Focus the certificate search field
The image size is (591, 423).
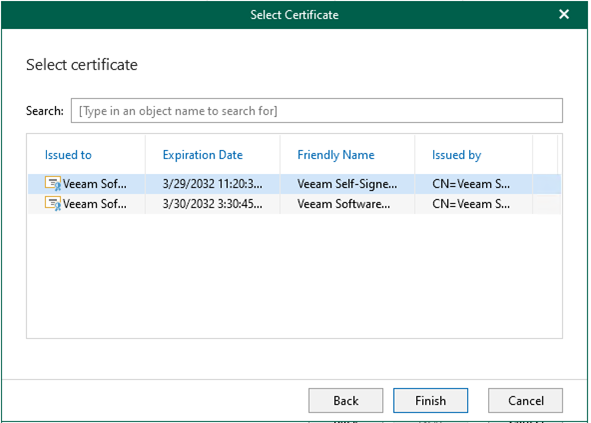317,111
